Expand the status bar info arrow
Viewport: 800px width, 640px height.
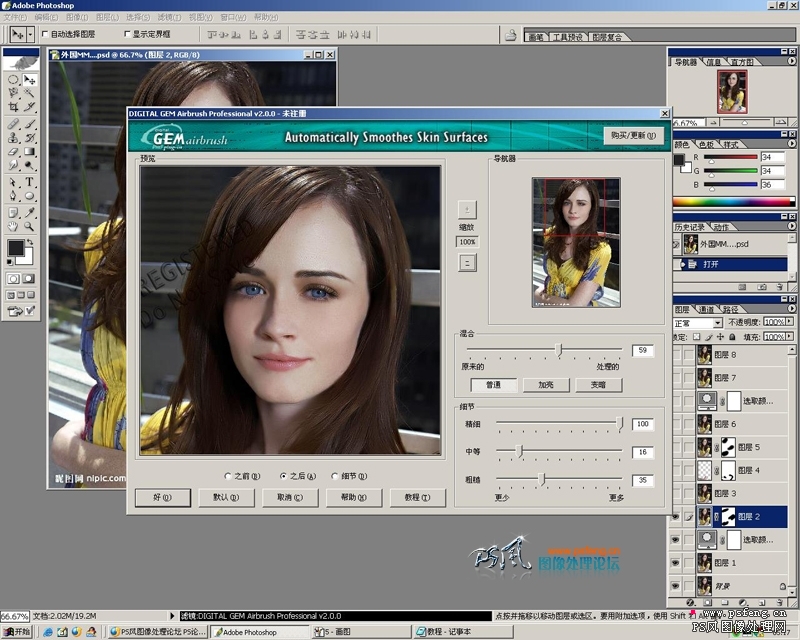(x=172, y=616)
